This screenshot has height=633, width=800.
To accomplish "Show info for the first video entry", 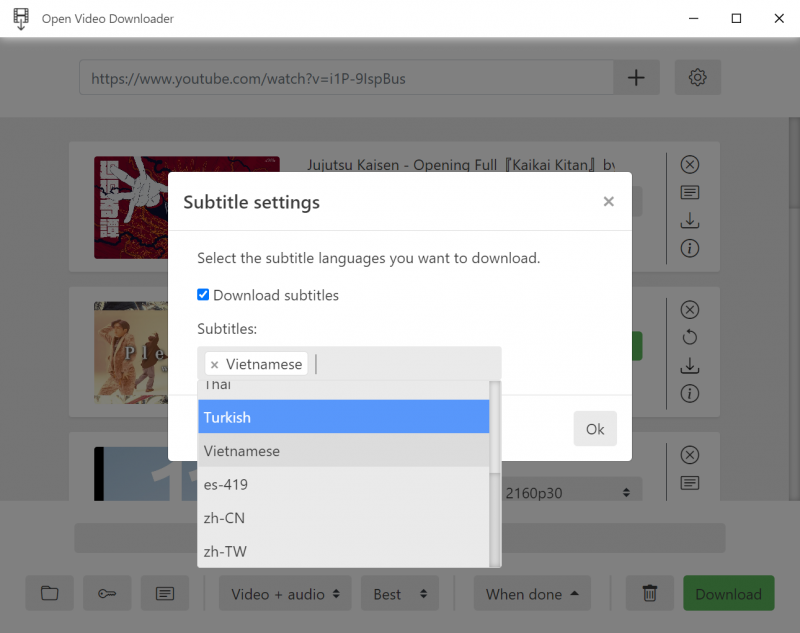I will [690, 248].
